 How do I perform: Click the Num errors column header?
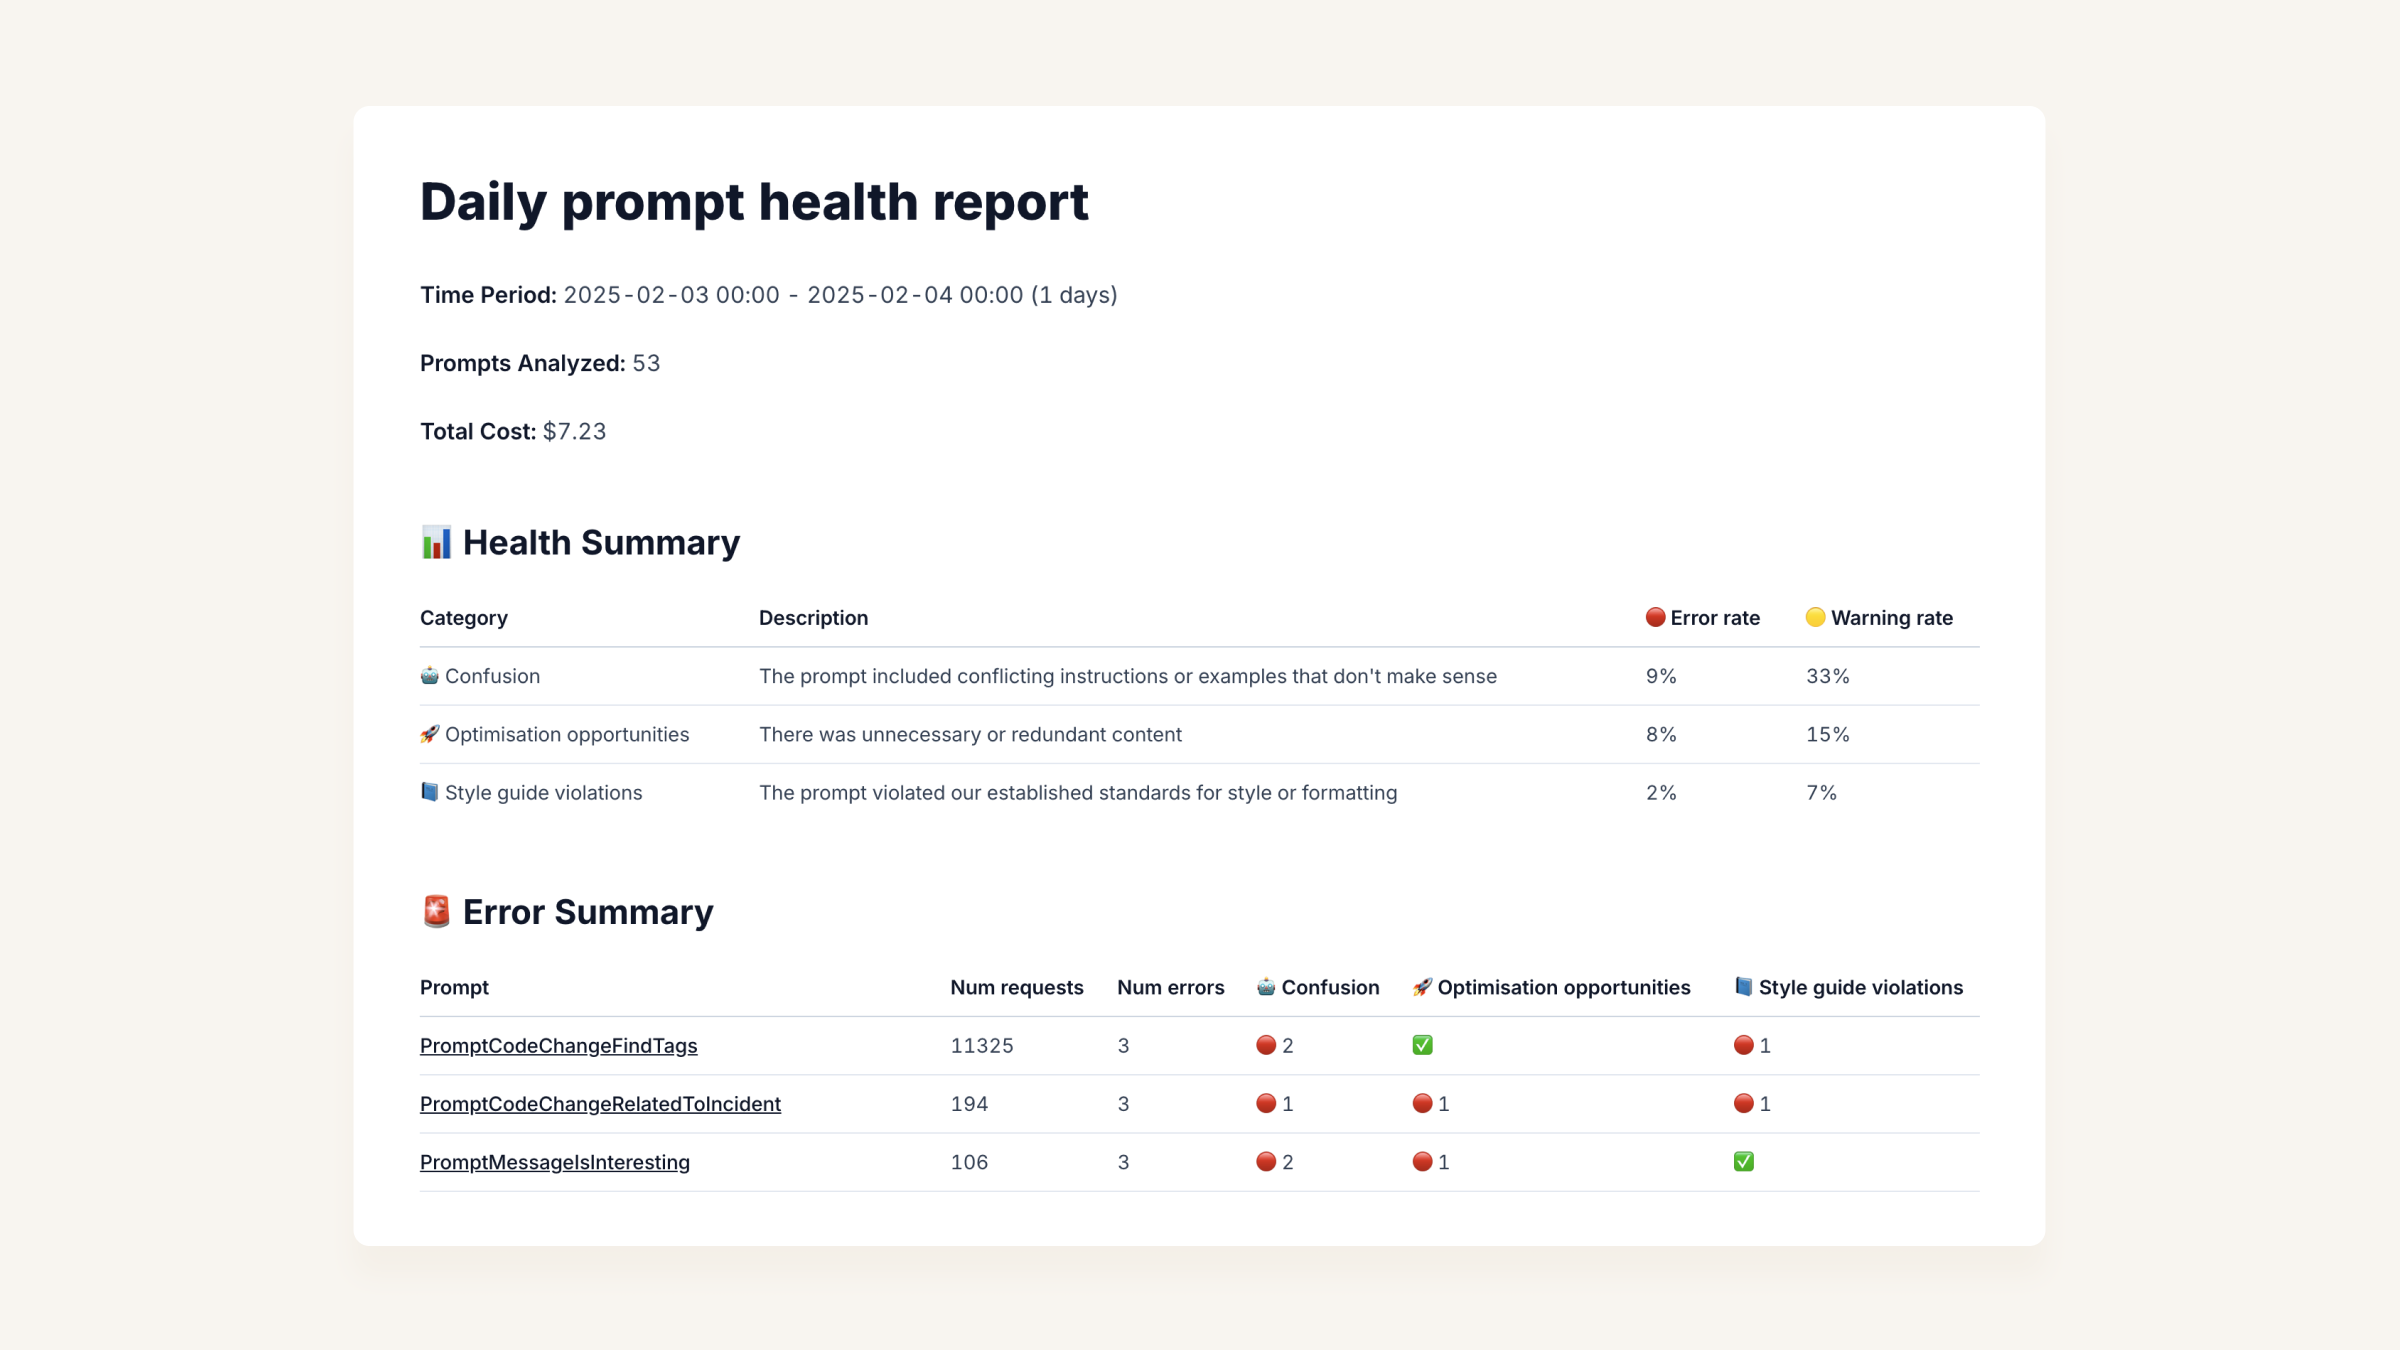tap(1170, 987)
